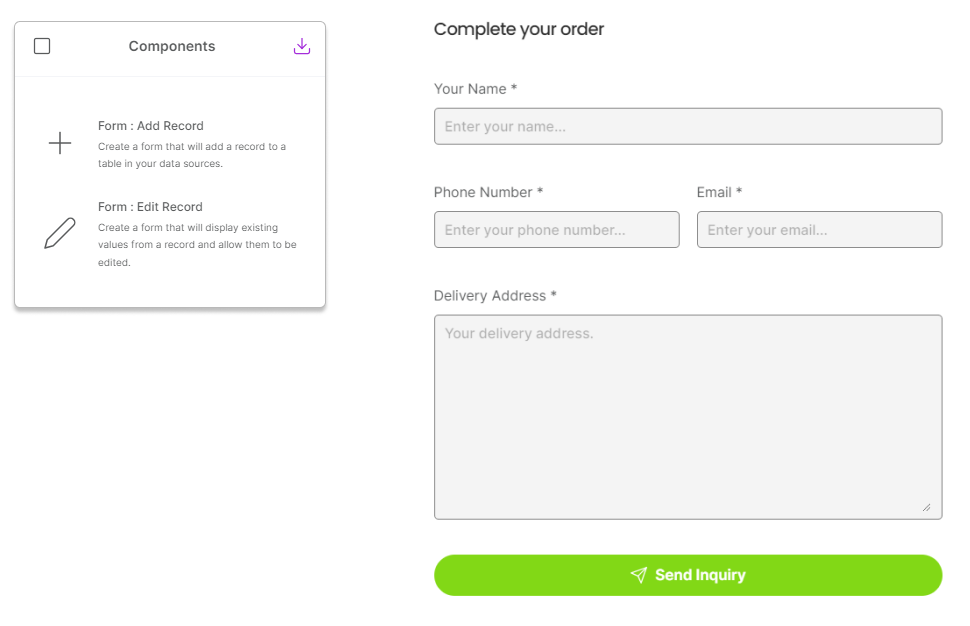The height and width of the screenshot is (626, 970).
Task: Click the Edit Record description text
Action: pos(197,245)
